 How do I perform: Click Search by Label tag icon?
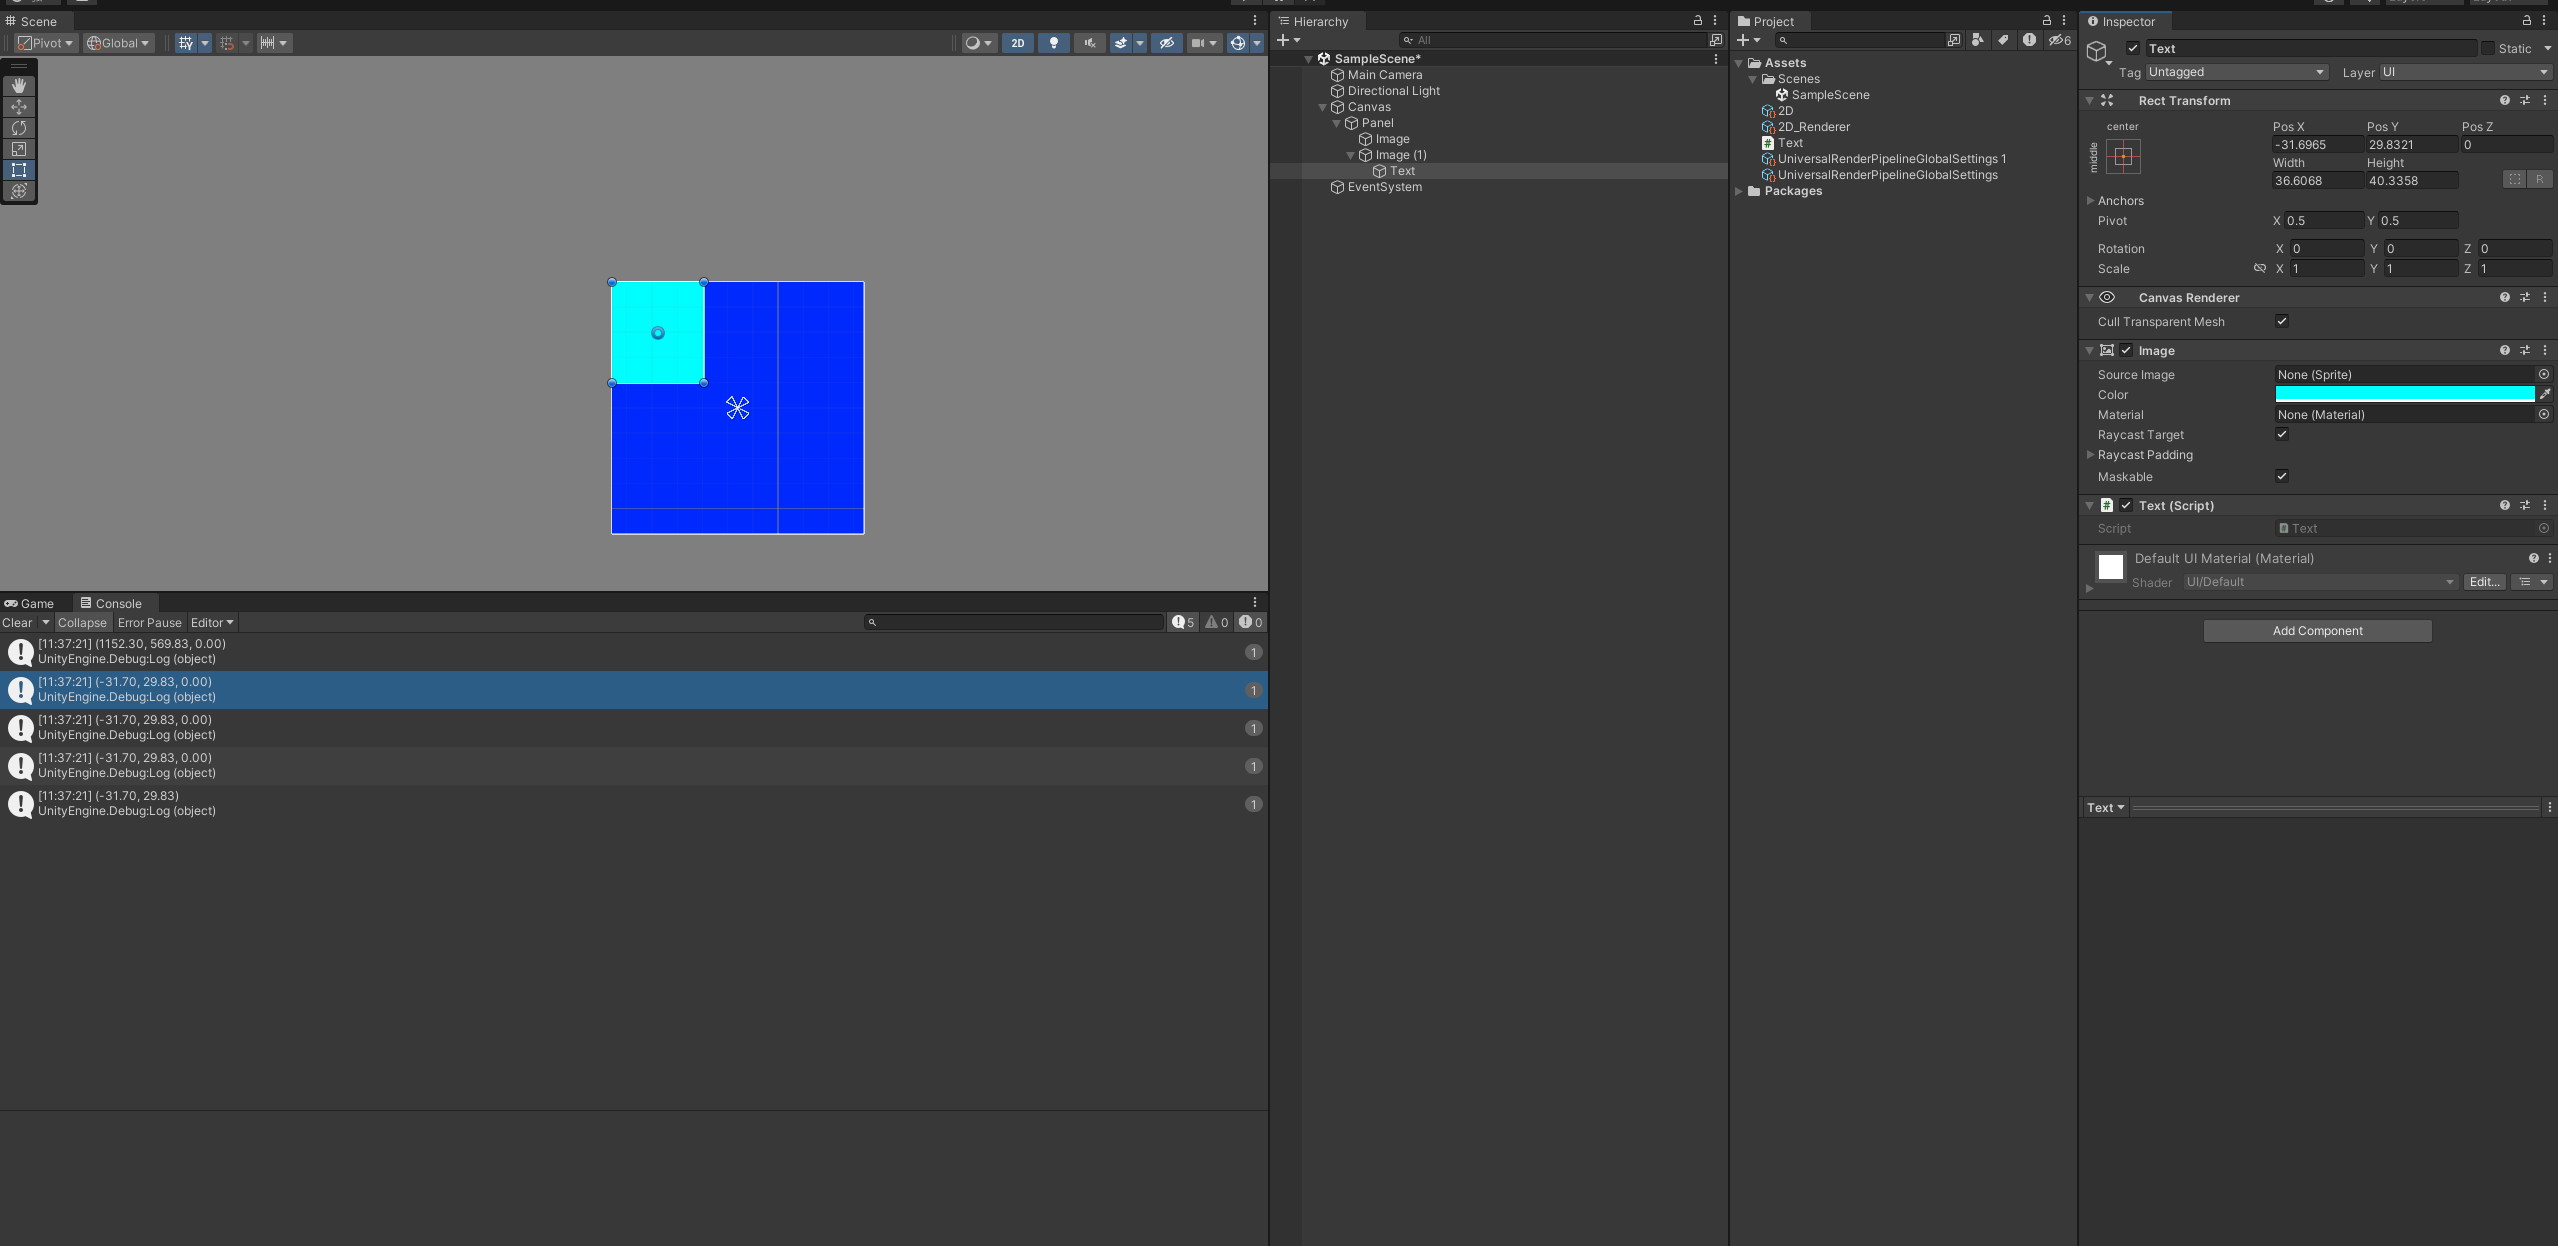[2003, 40]
